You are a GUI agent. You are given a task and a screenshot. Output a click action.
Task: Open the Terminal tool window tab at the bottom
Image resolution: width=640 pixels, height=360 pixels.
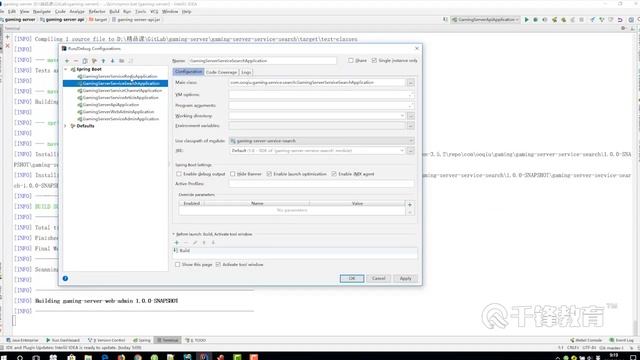click(x=168, y=340)
